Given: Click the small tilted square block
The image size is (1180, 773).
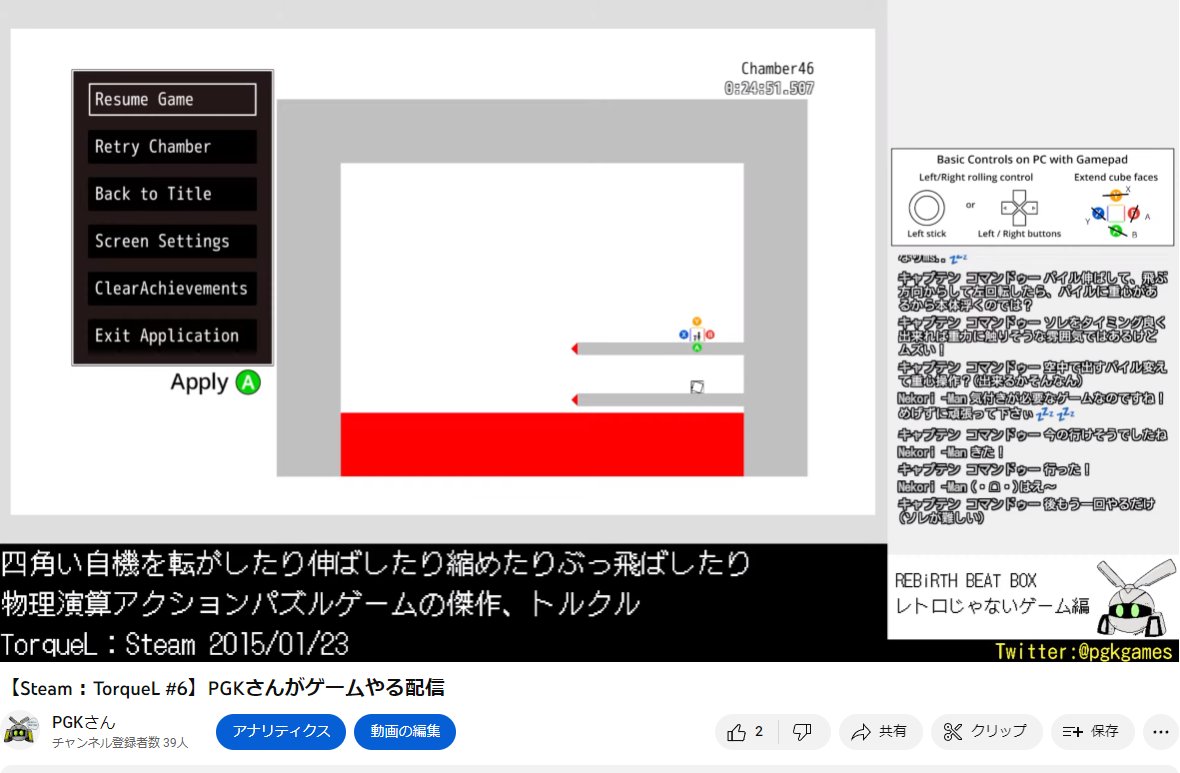Looking at the screenshot, I should (x=697, y=387).
